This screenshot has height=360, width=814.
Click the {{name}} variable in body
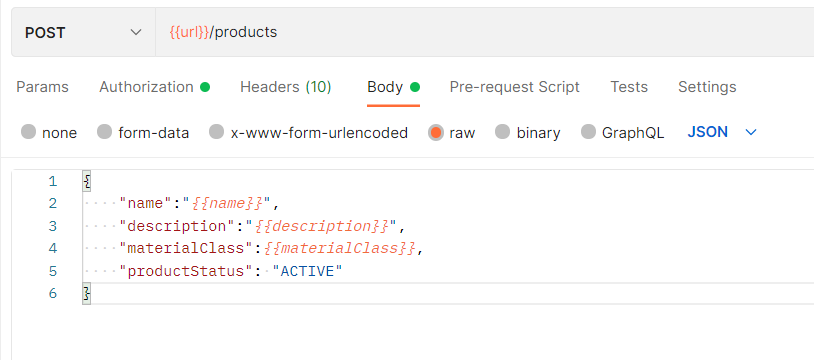(x=227, y=203)
